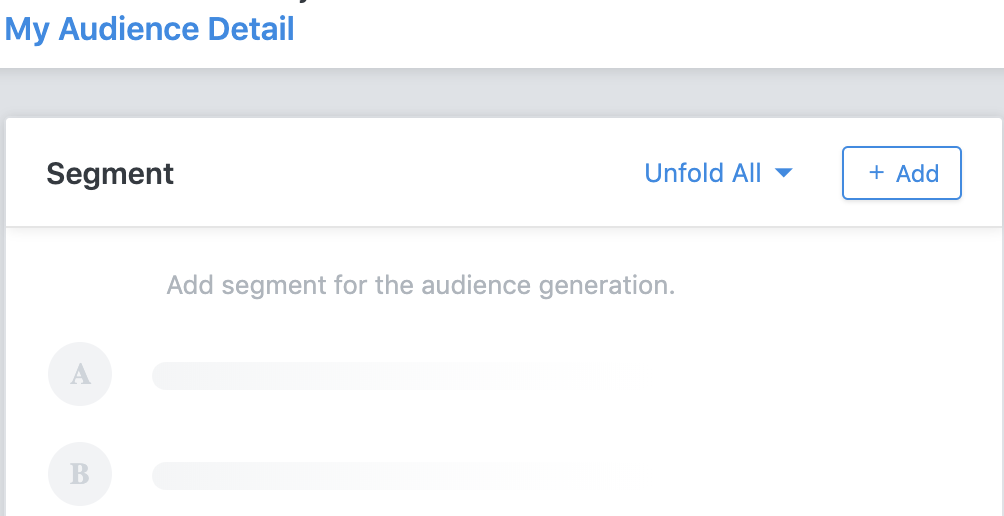The image size is (1004, 516).
Task: Open the Unfold All dropdown
Action: click(718, 173)
